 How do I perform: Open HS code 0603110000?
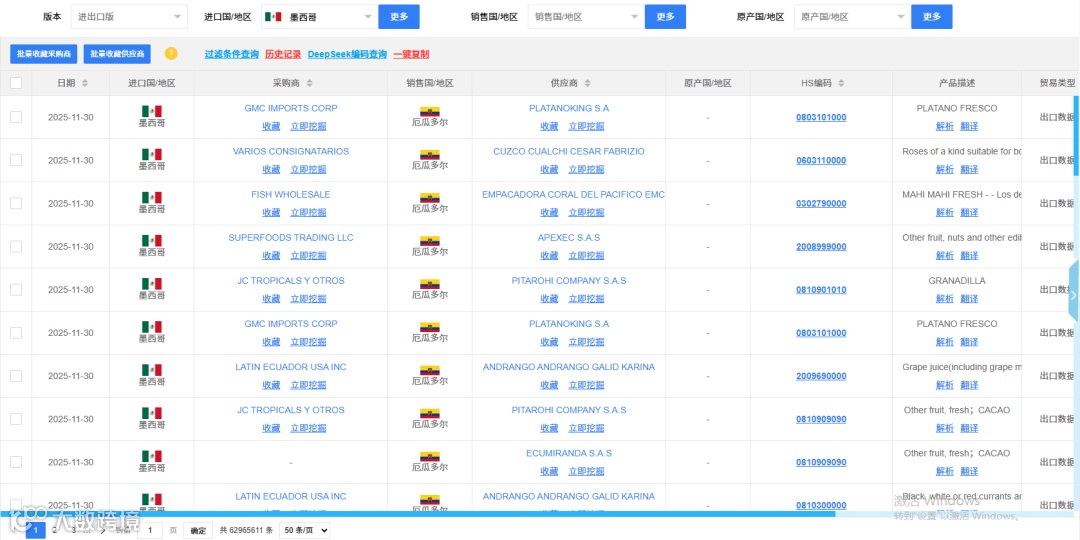(x=821, y=160)
